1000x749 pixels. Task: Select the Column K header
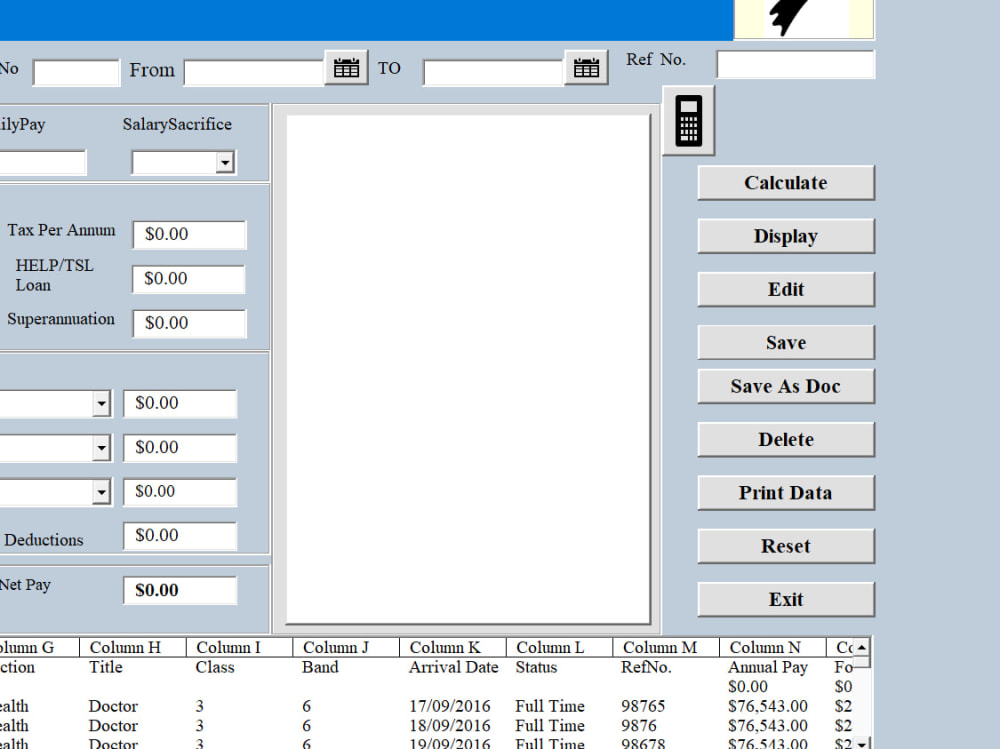click(x=453, y=647)
